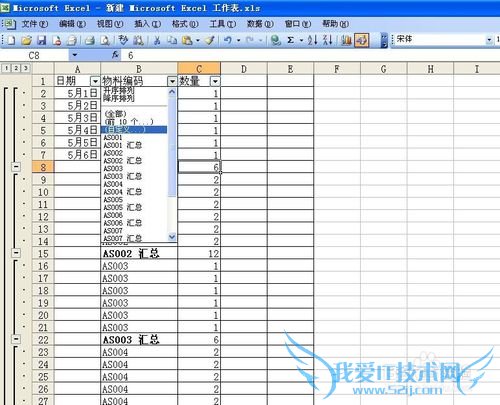Open the 编辑 menu
This screenshot has height=405, width=500.
(x=72, y=24)
